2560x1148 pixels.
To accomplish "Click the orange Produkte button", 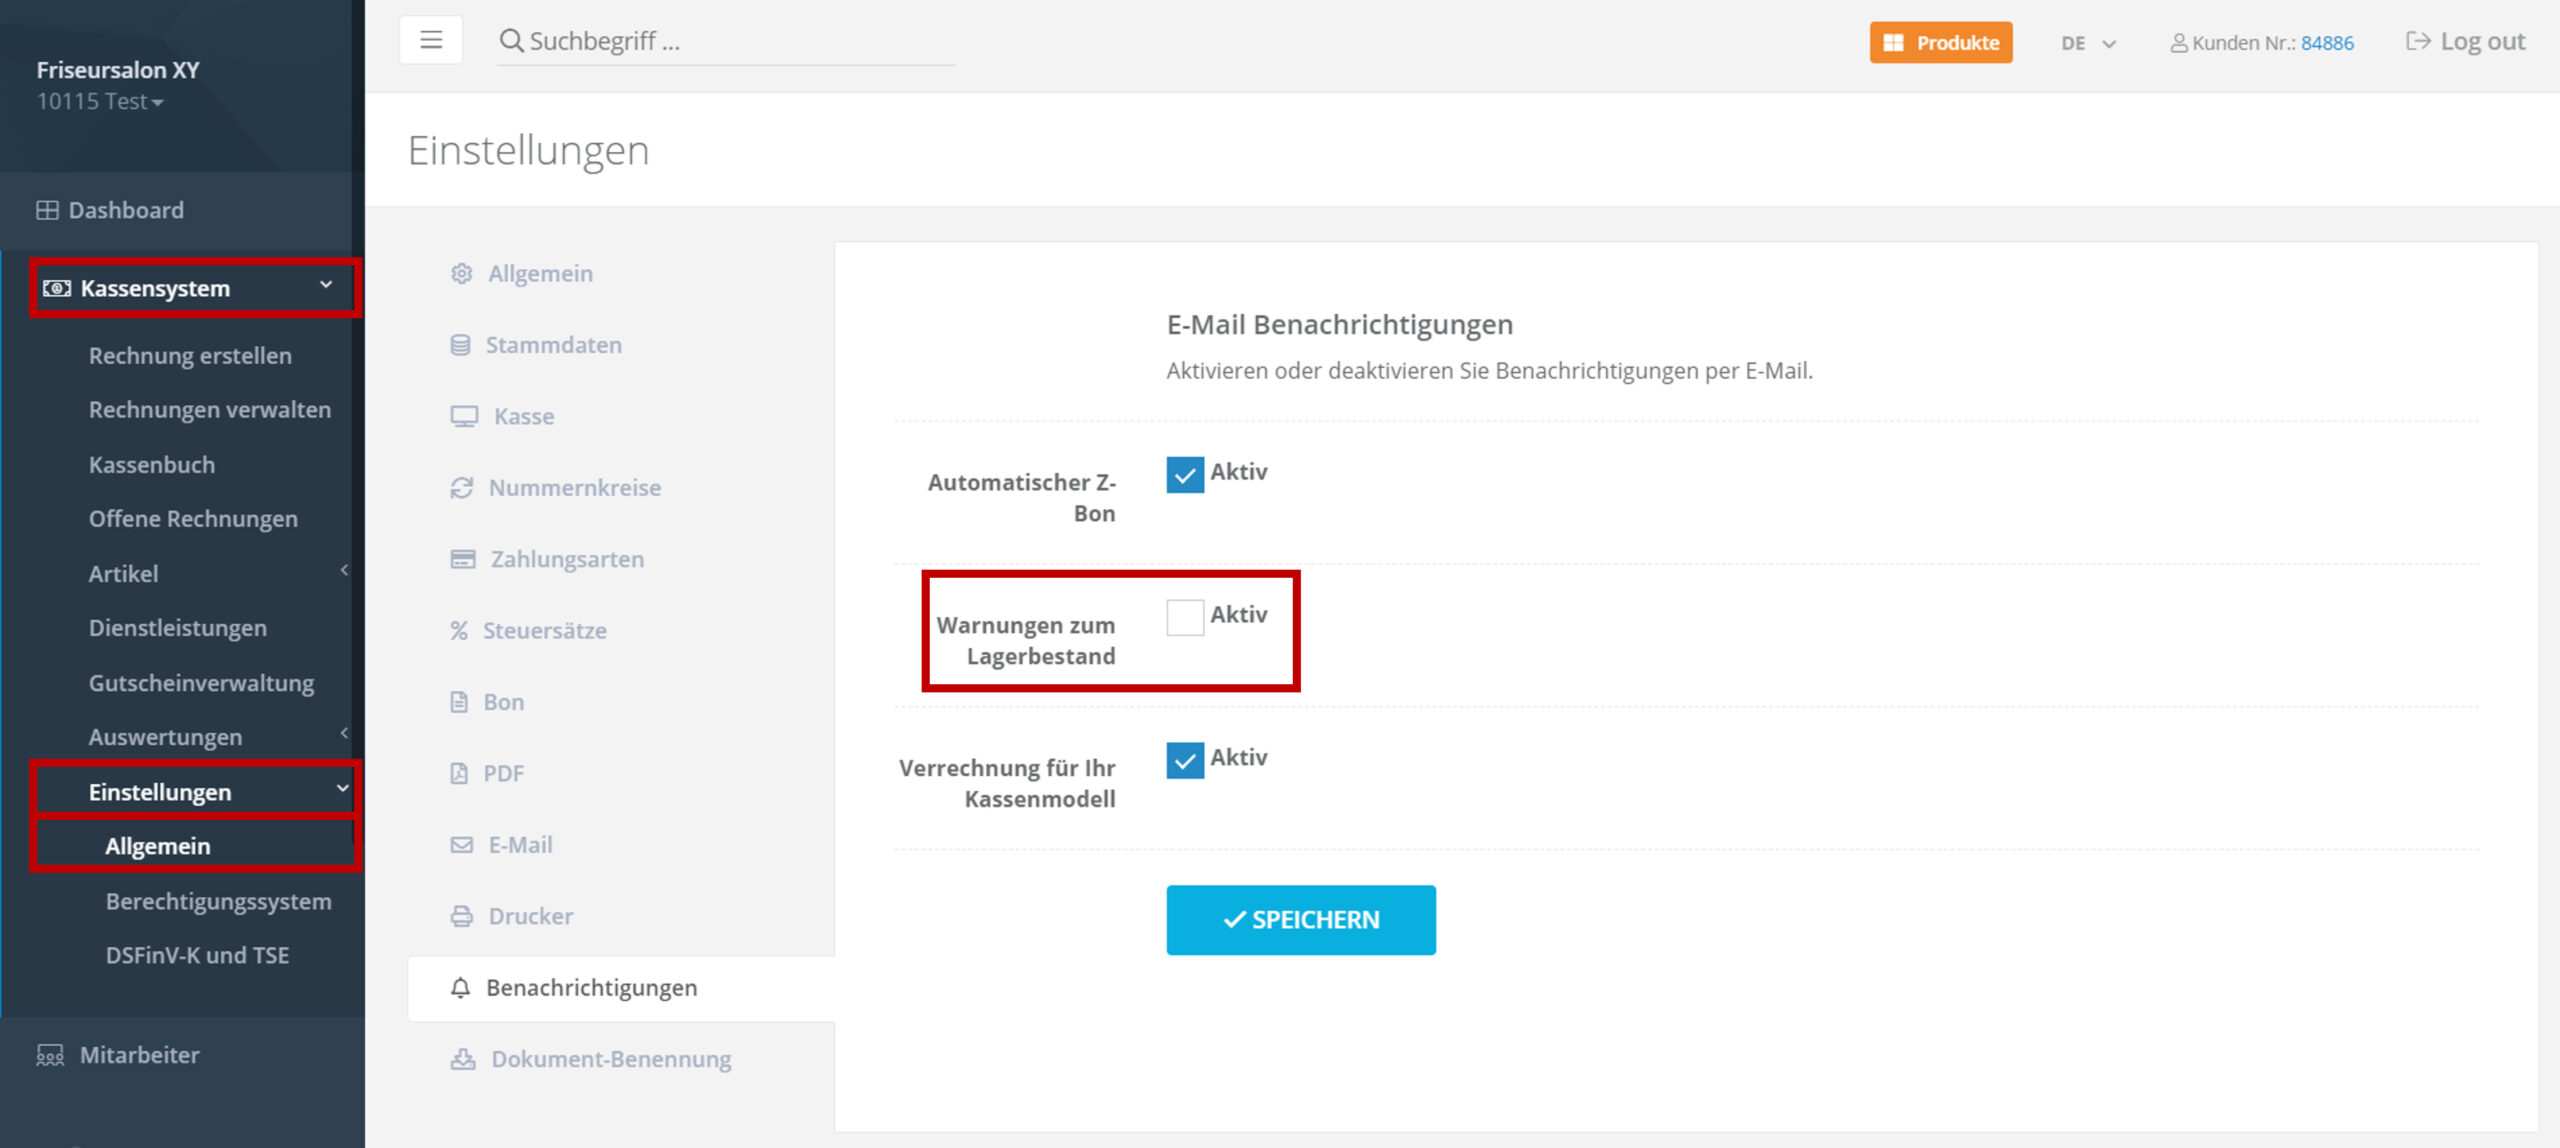I will tap(1941, 43).
